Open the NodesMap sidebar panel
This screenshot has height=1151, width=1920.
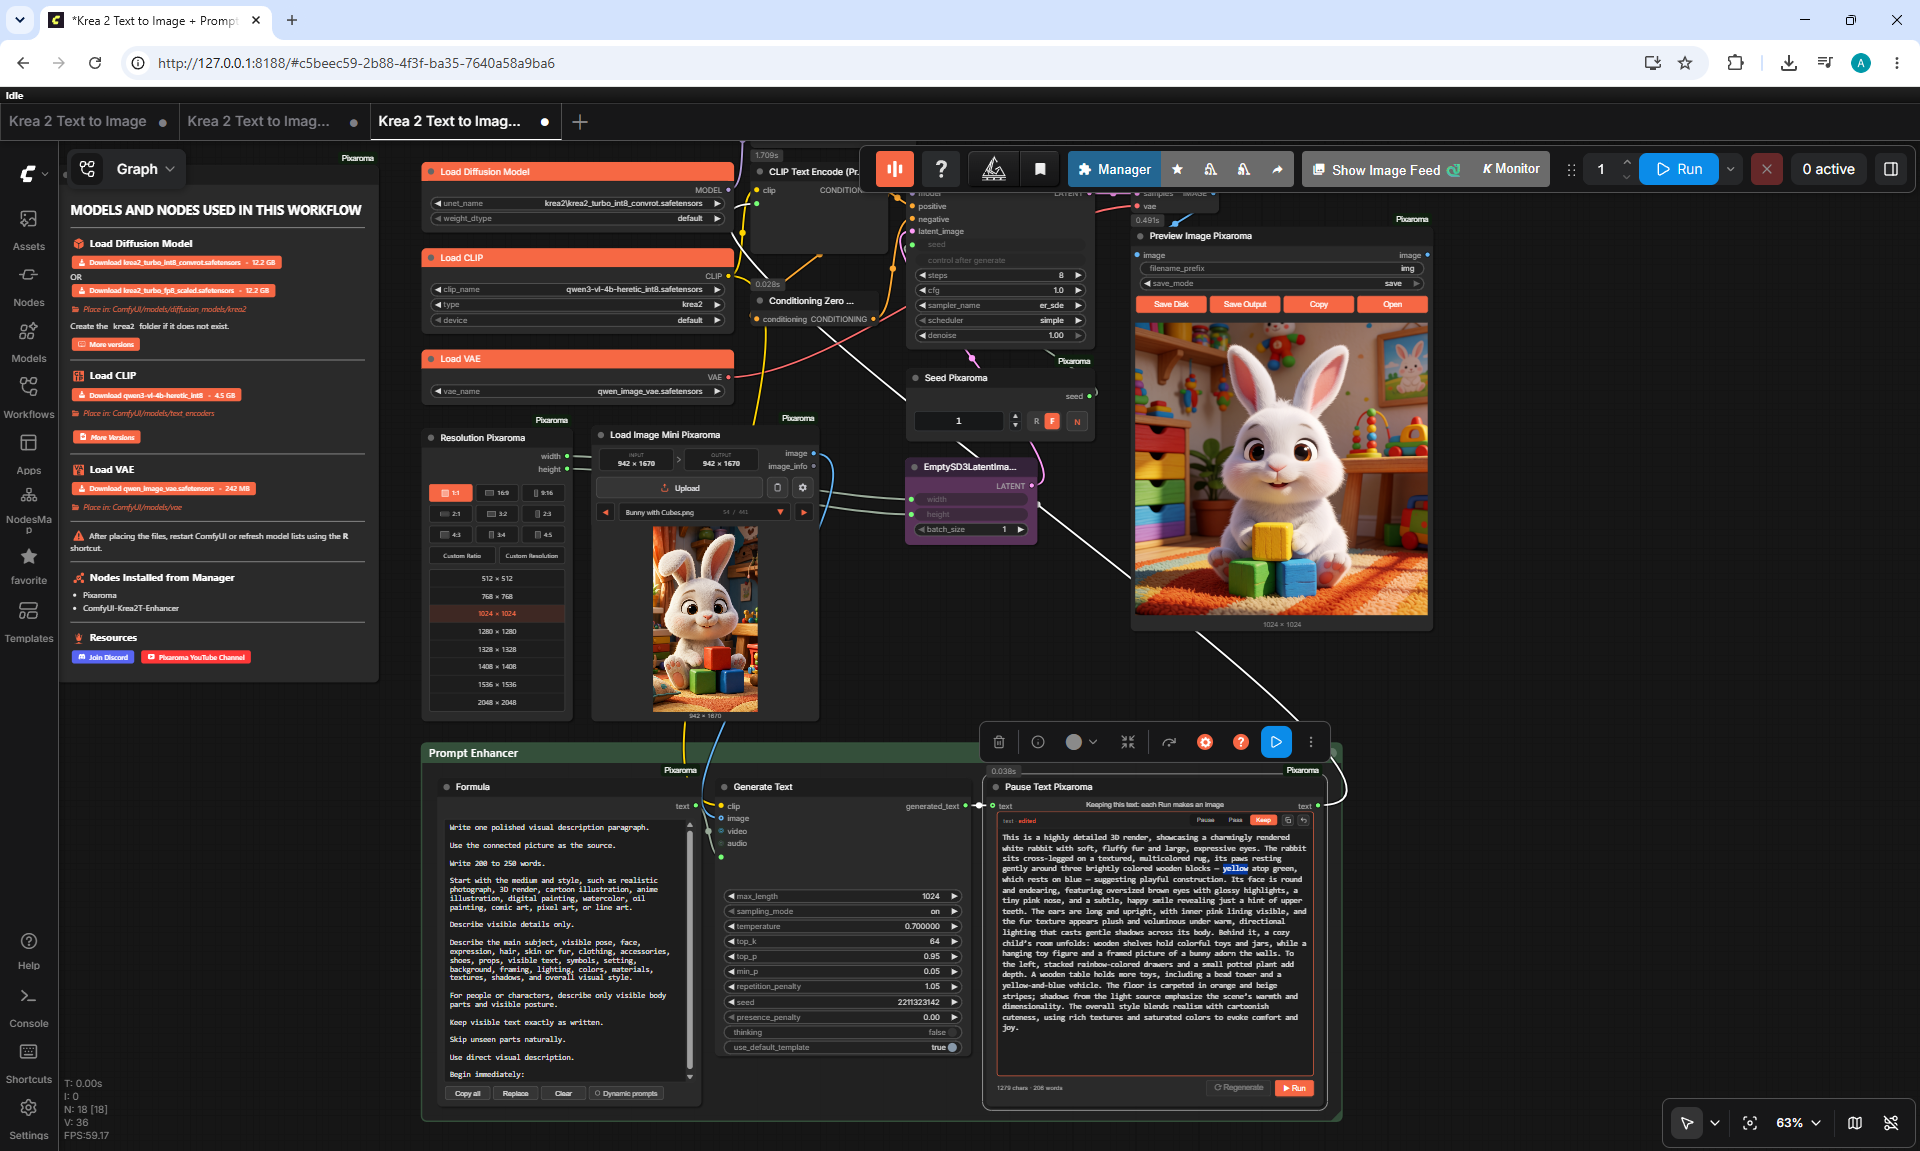click(x=28, y=508)
